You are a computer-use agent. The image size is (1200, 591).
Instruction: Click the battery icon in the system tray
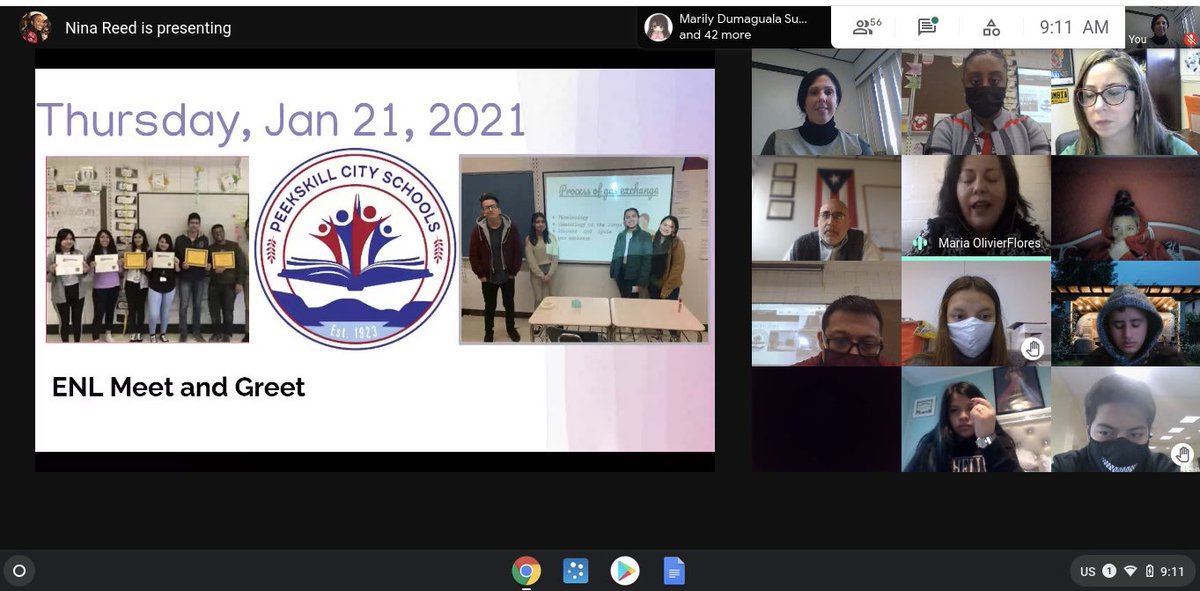(1150, 572)
